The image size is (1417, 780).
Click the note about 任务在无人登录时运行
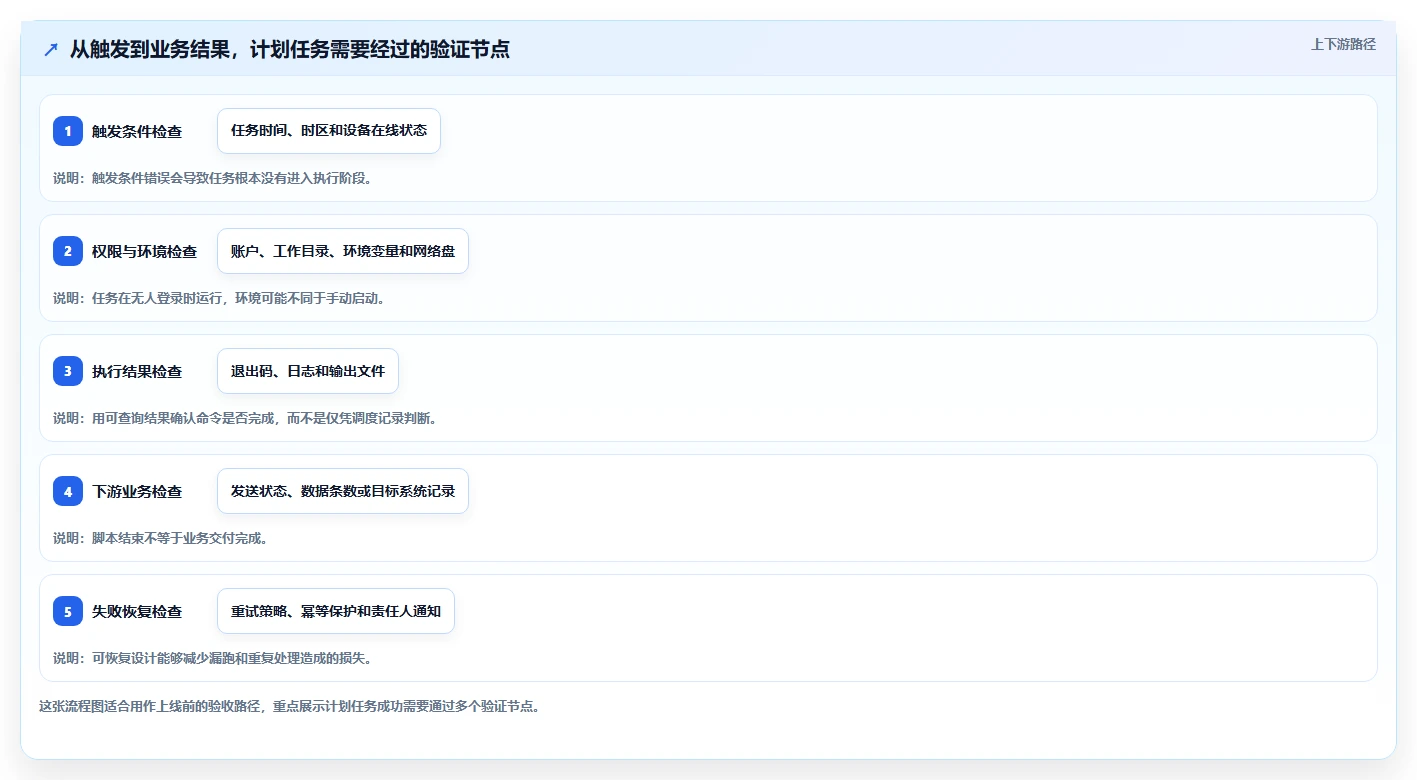pos(219,298)
